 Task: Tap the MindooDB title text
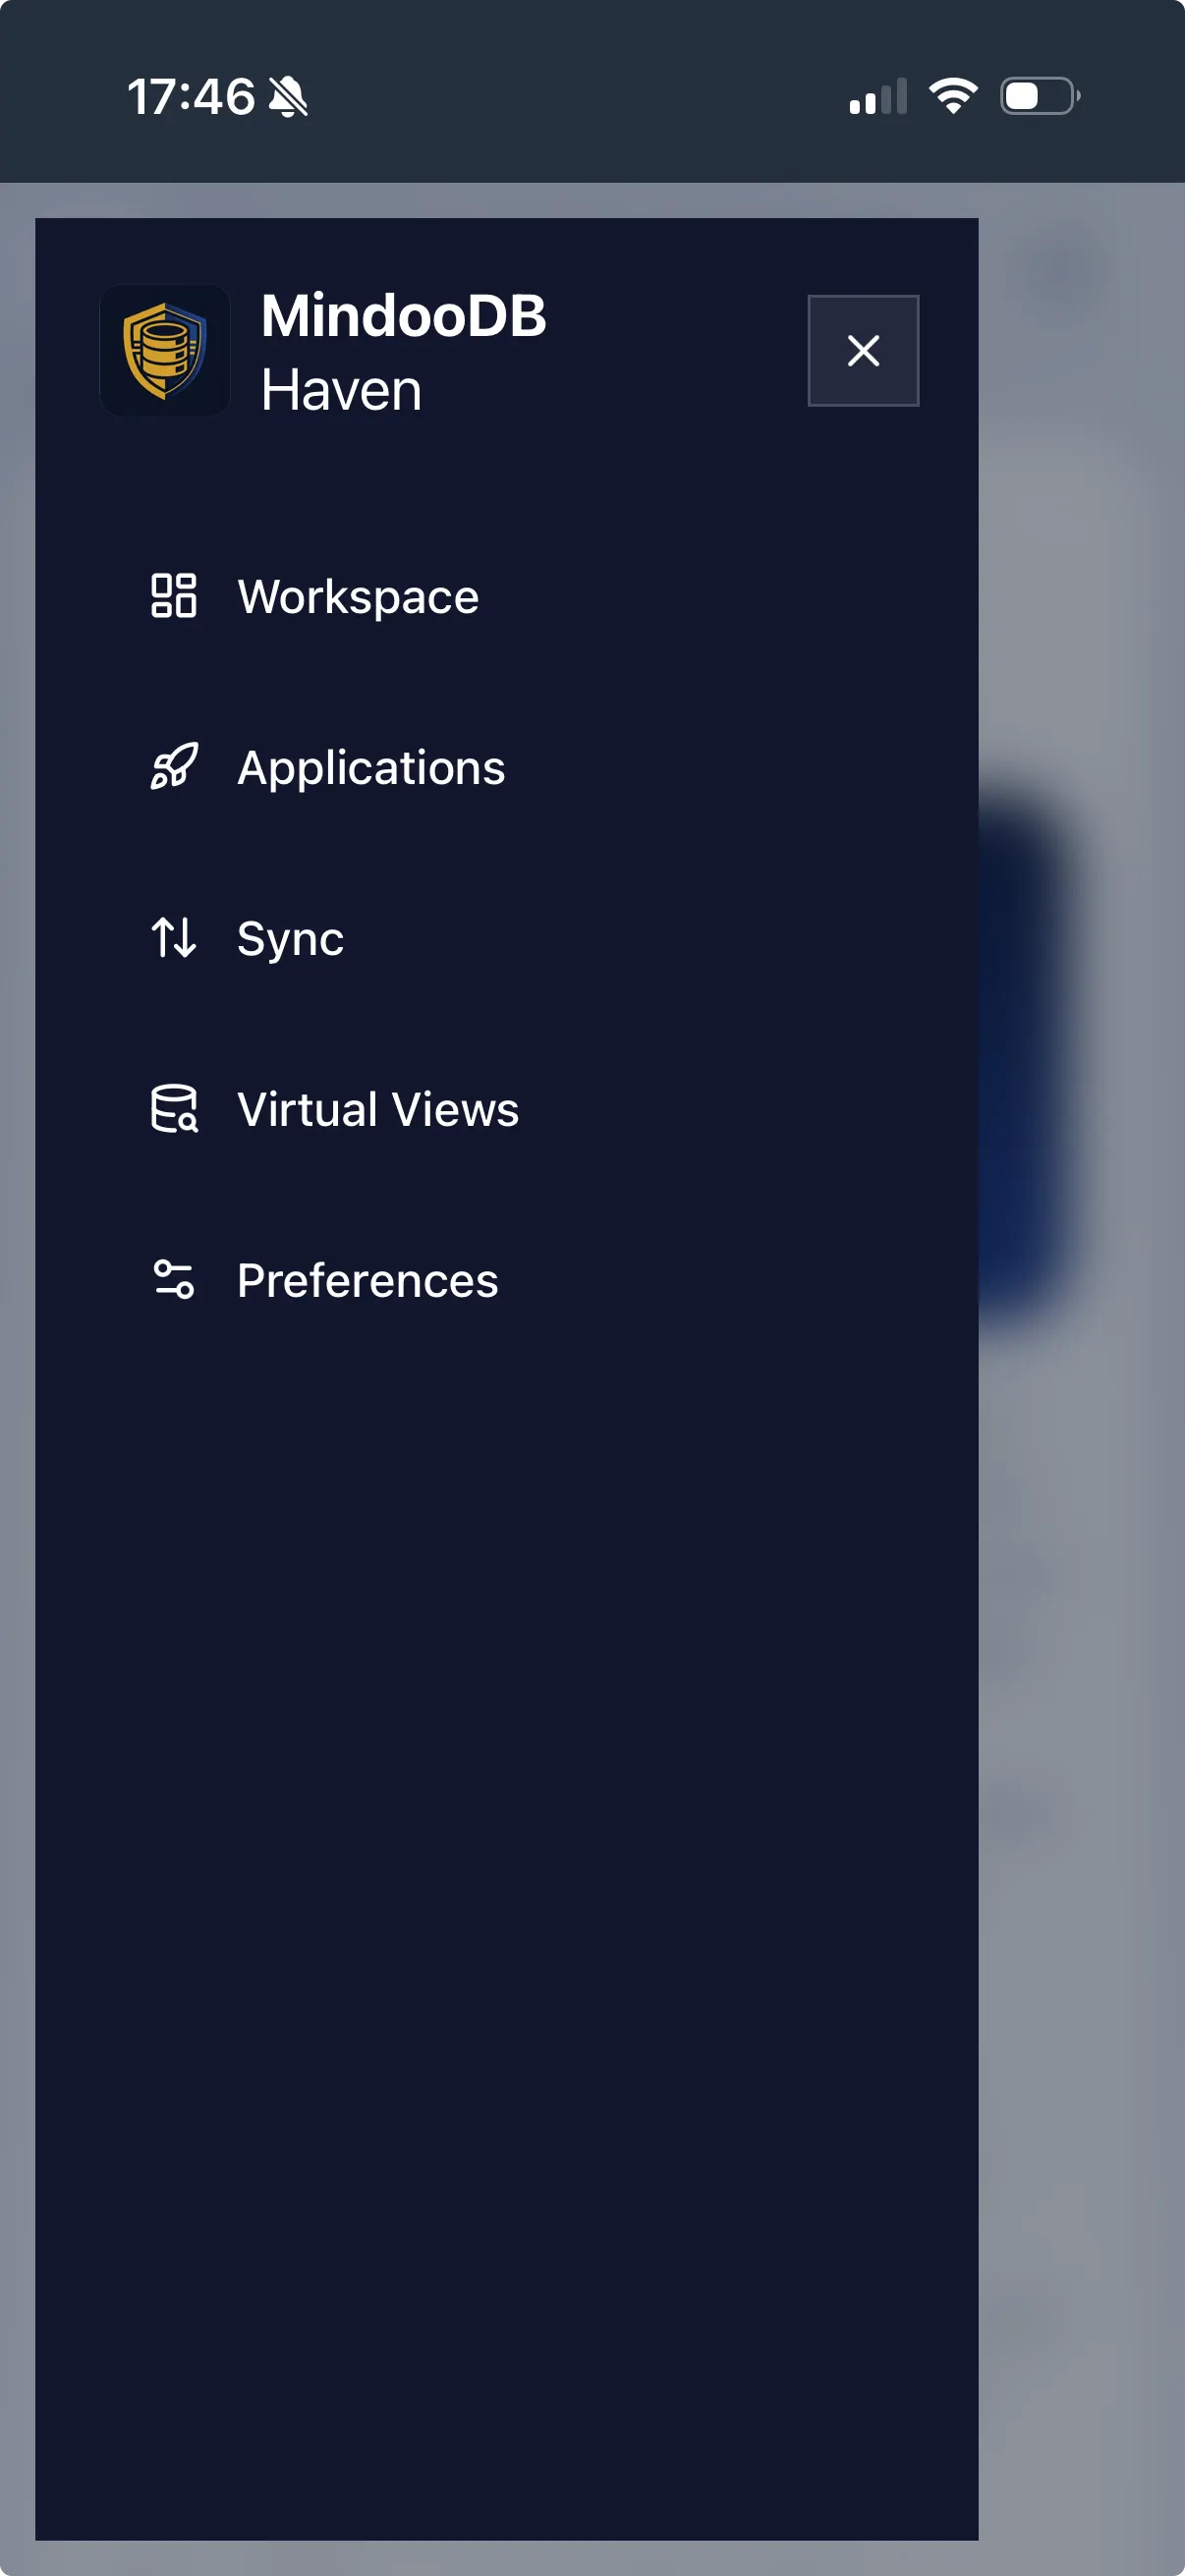pos(403,316)
